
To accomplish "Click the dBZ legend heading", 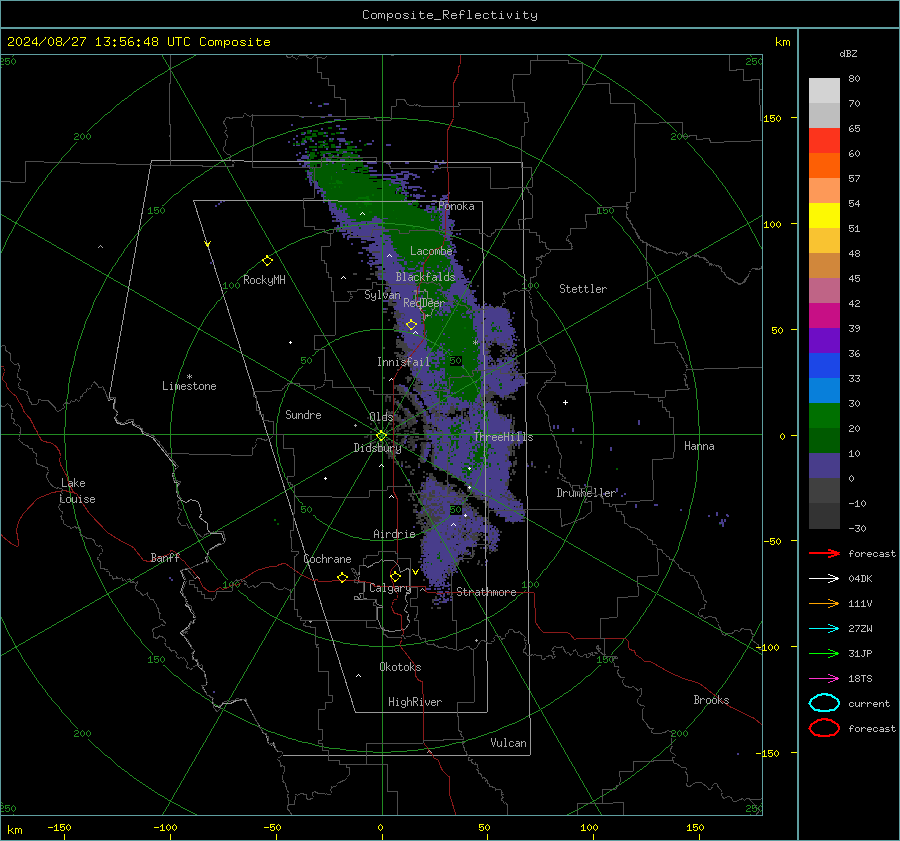I will click(848, 53).
